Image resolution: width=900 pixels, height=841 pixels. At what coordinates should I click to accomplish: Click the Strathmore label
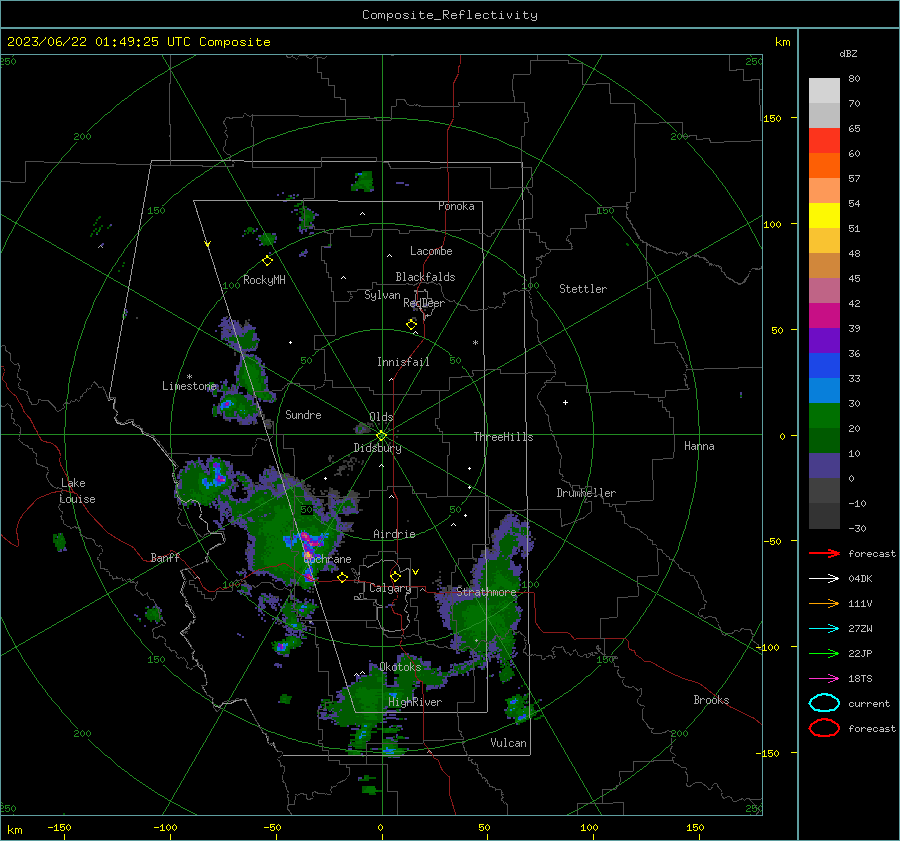pos(486,592)
